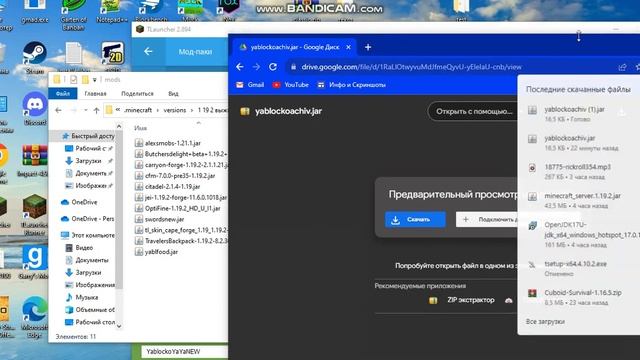640x360 pixels.
Task: Select OneDrive in navigation pane
Action: tap(80, 202)
